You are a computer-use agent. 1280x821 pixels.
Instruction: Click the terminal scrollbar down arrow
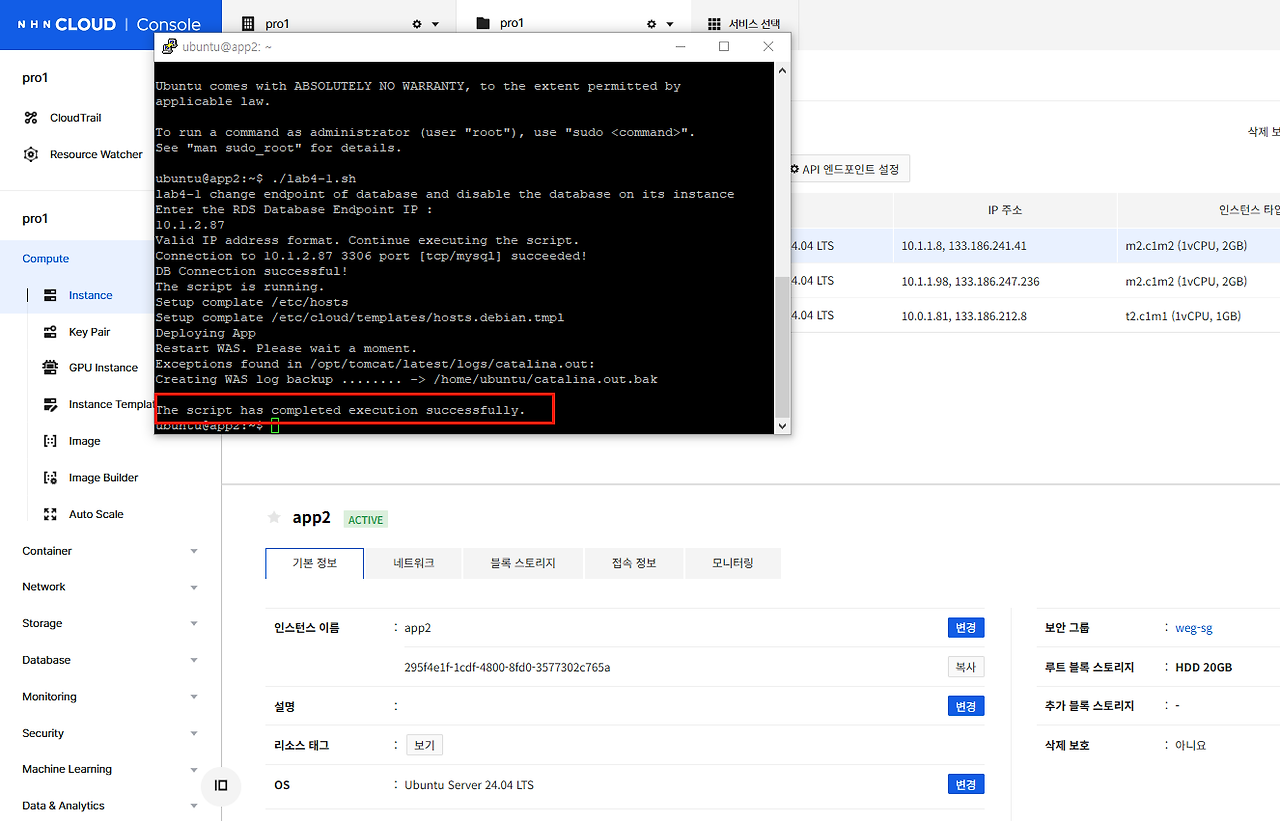782,425
